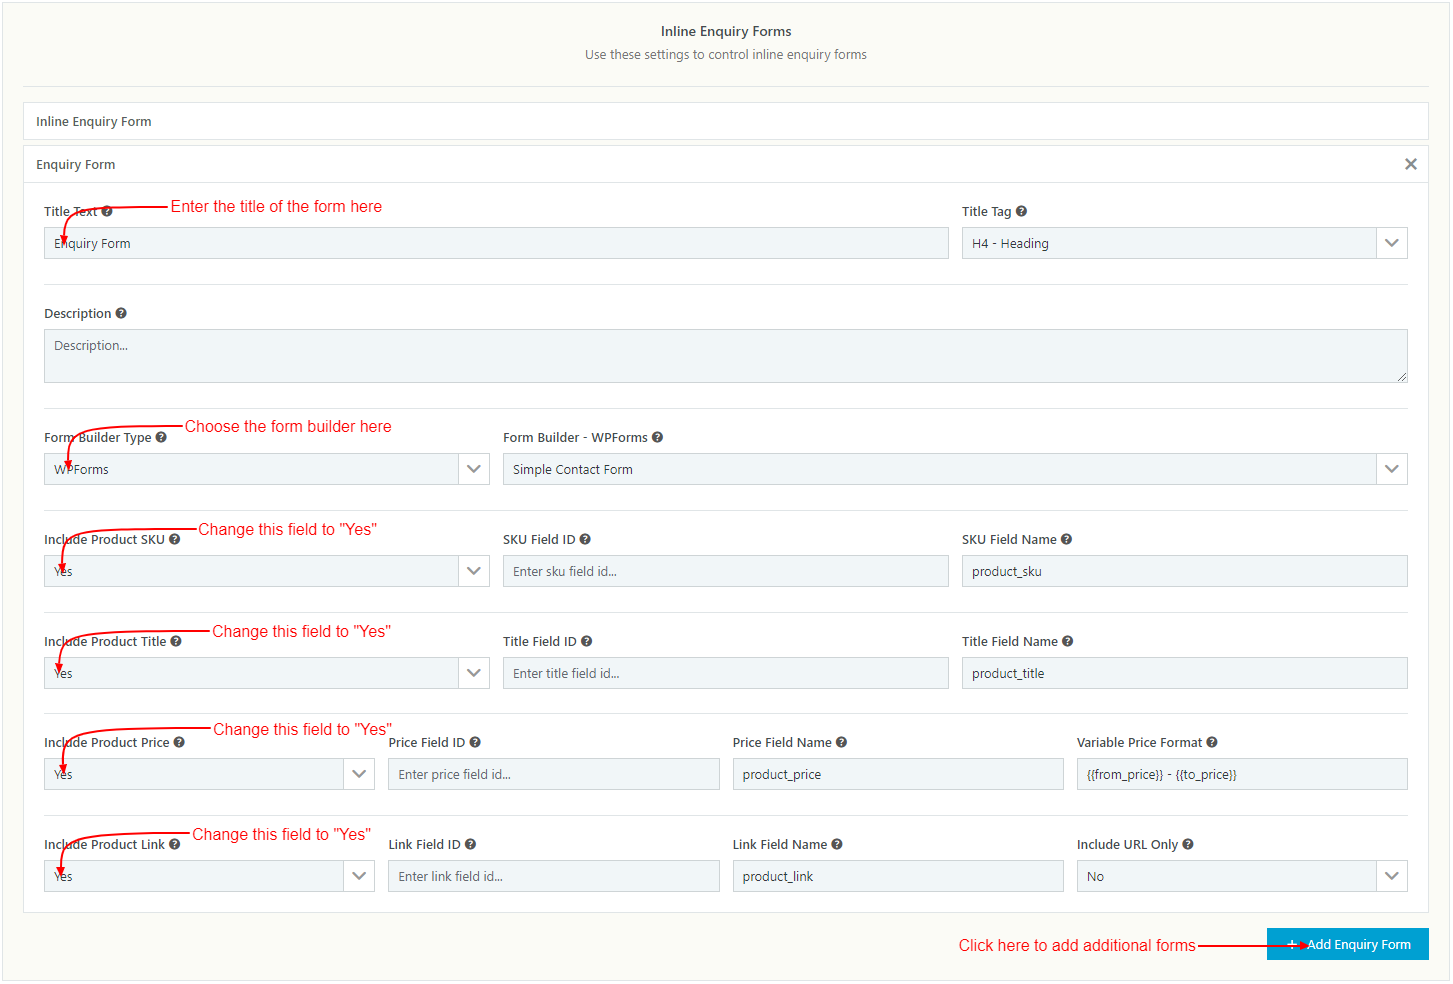Viewport: 1453px width, 984px height.
Task: Open Include Product Link dropdown
Action: point(209,877)
